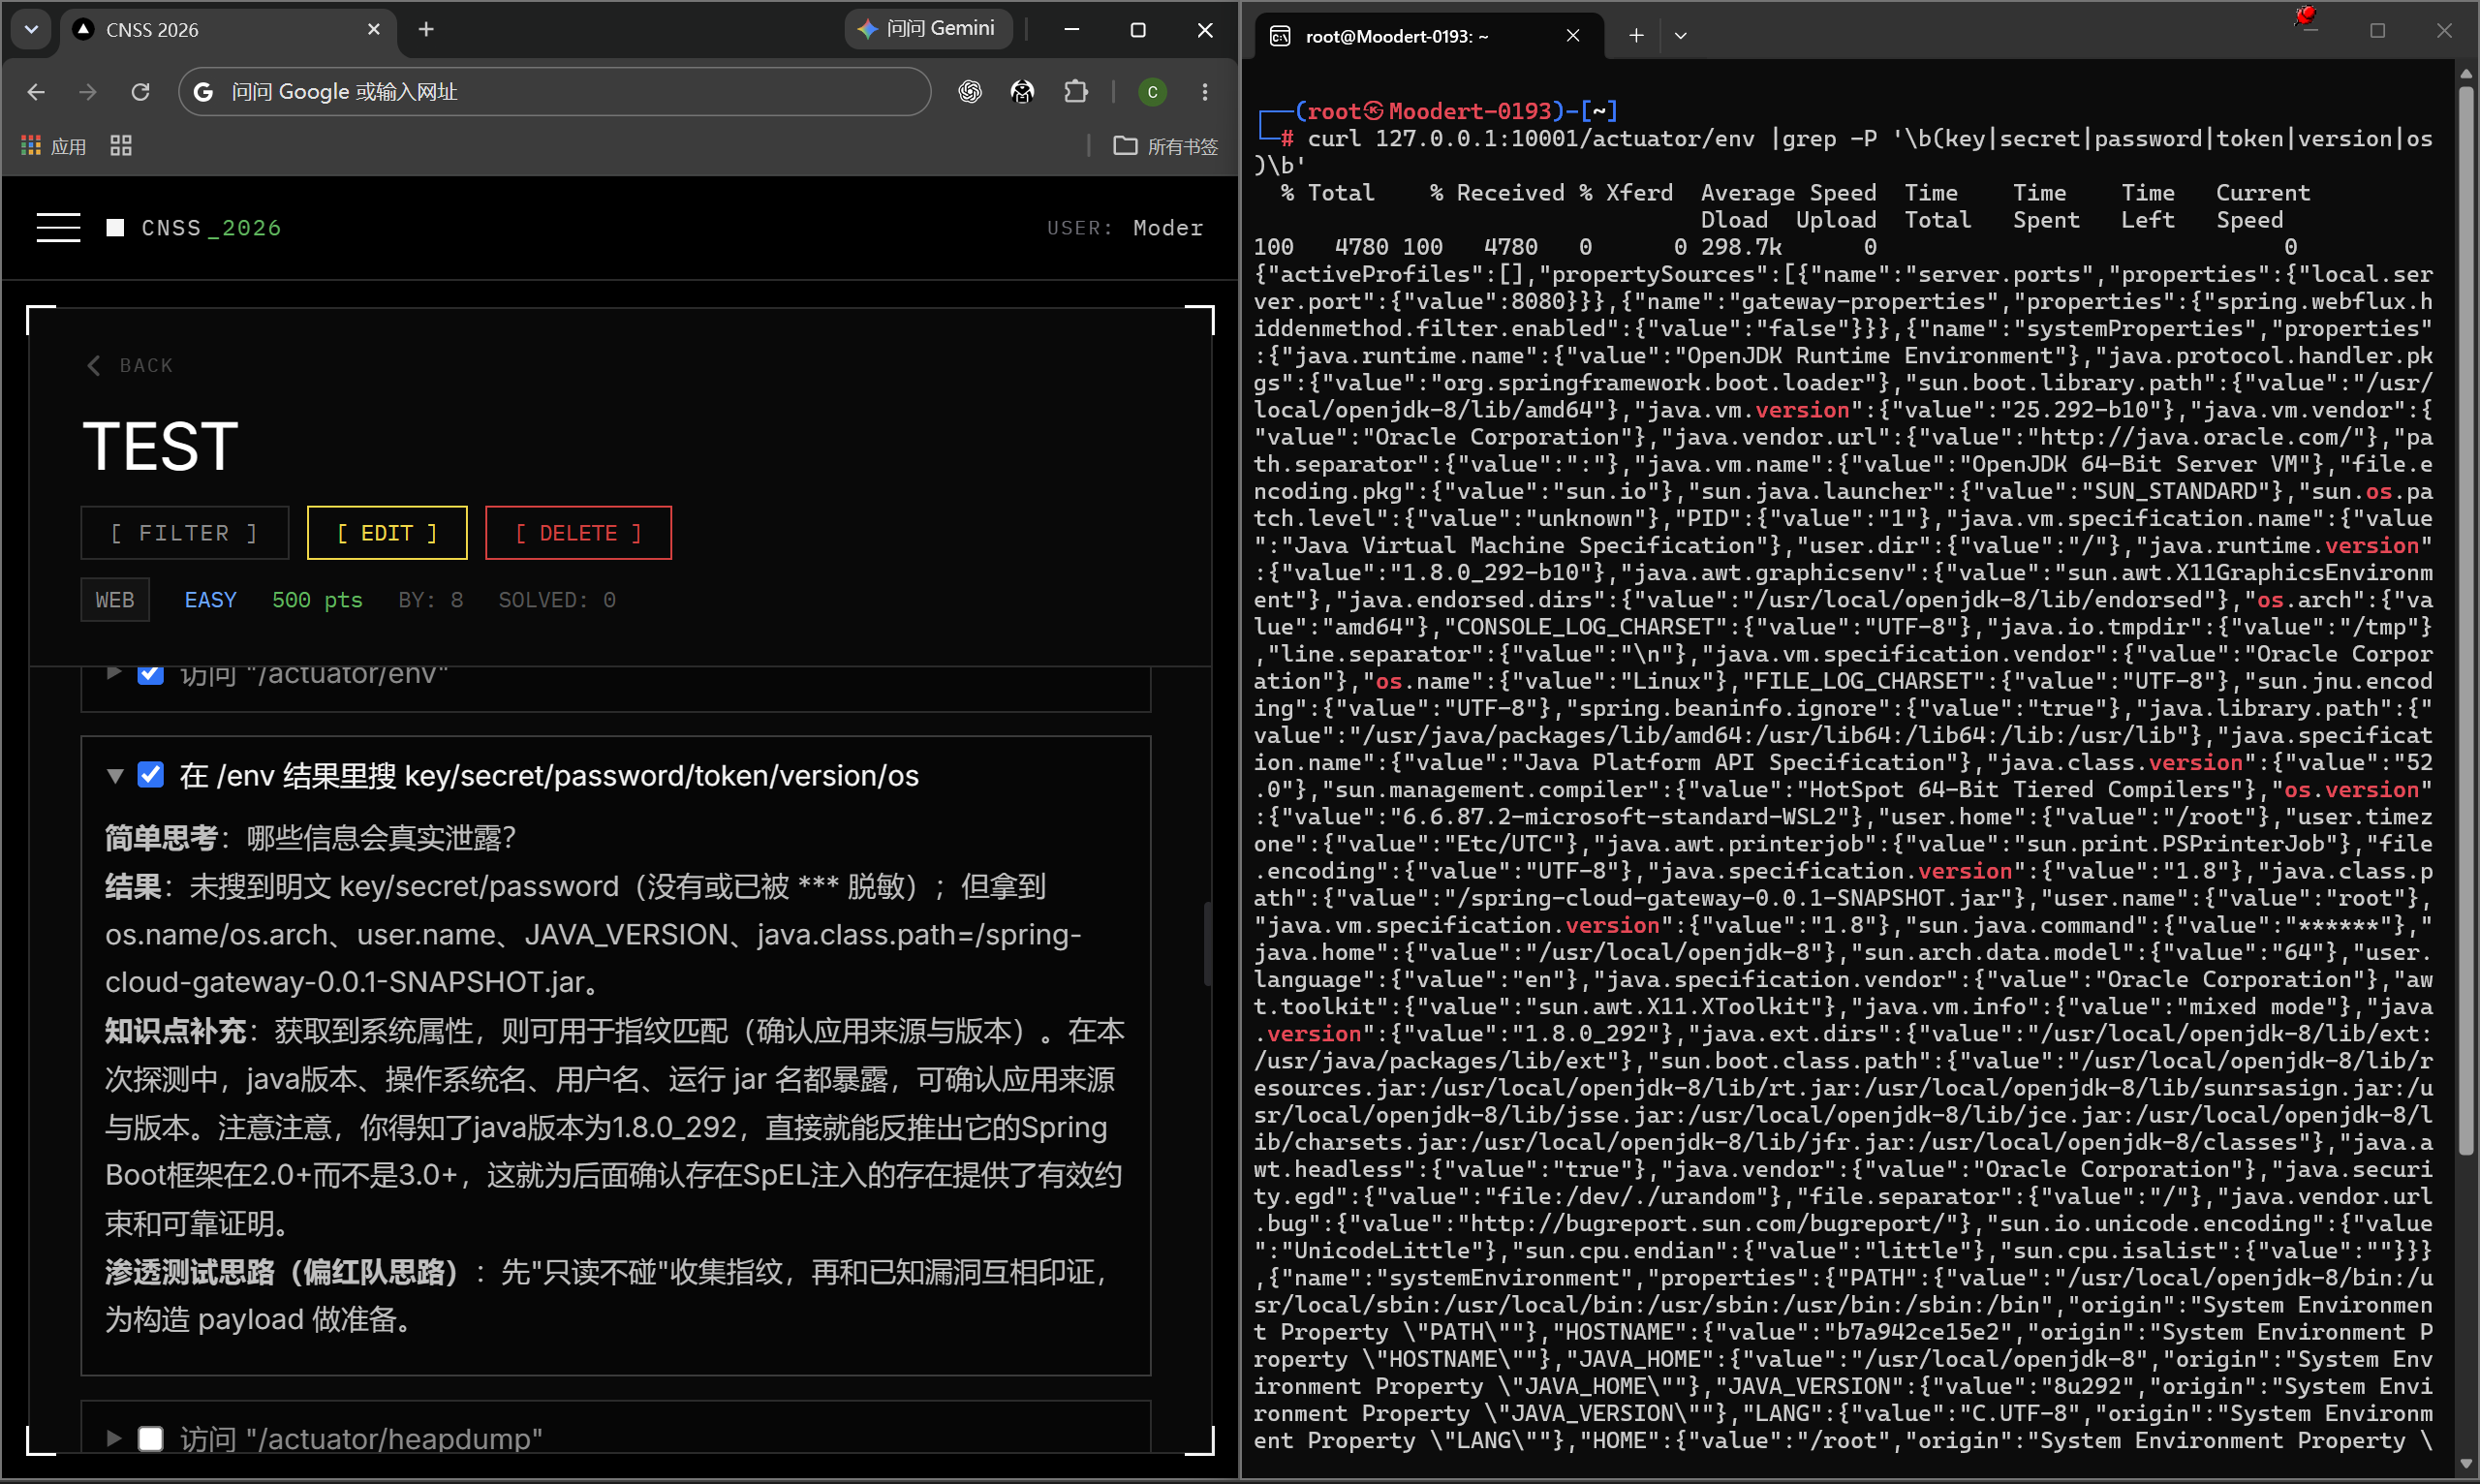Expand the /actuator/heapdump section

coord(114,1438)
